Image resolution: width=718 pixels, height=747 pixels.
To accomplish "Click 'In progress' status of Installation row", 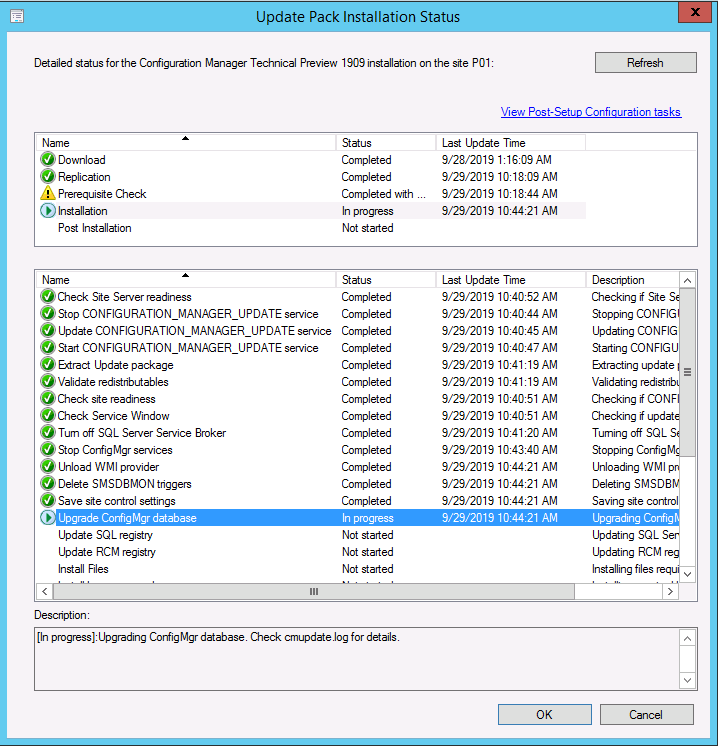I will click(367, 211).
